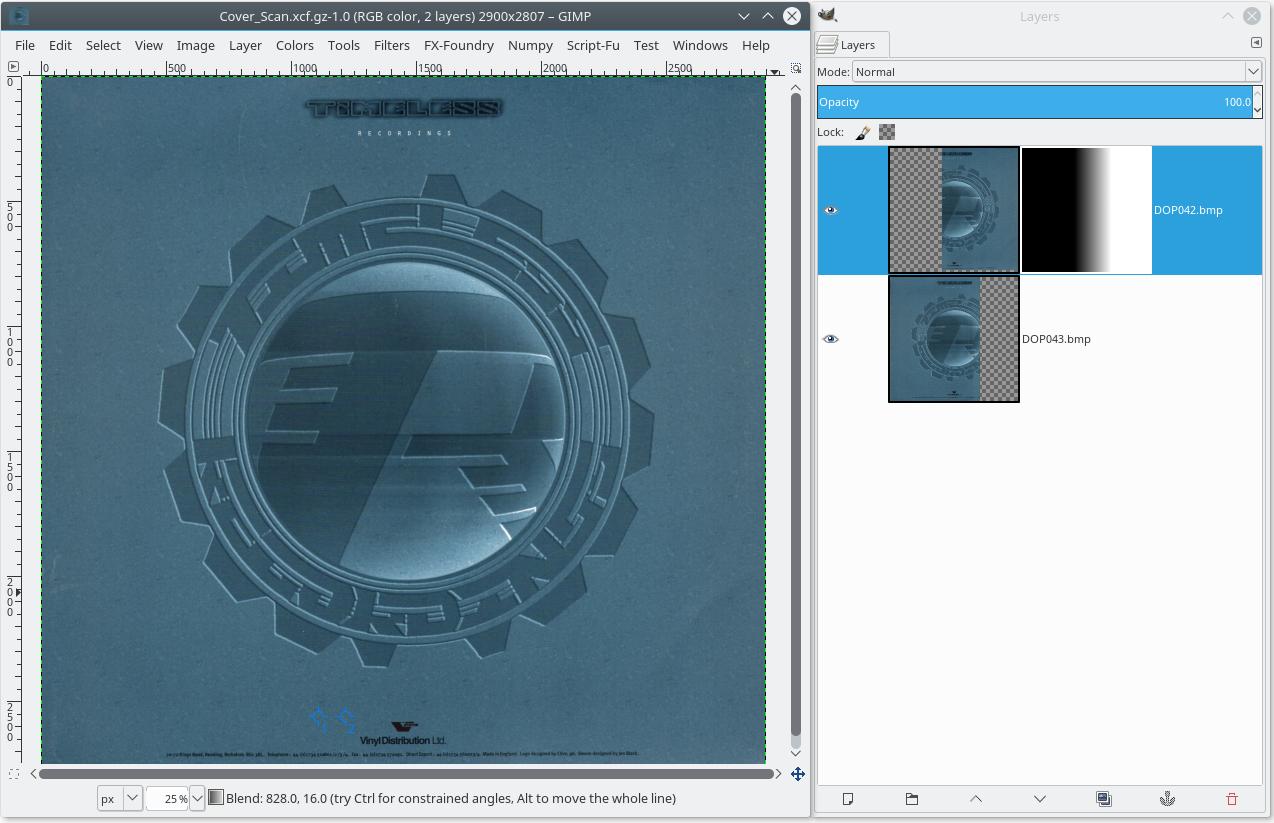Open the Layer menu
The width and height of the screenshot is (1274, 823).
pos(245,45)
